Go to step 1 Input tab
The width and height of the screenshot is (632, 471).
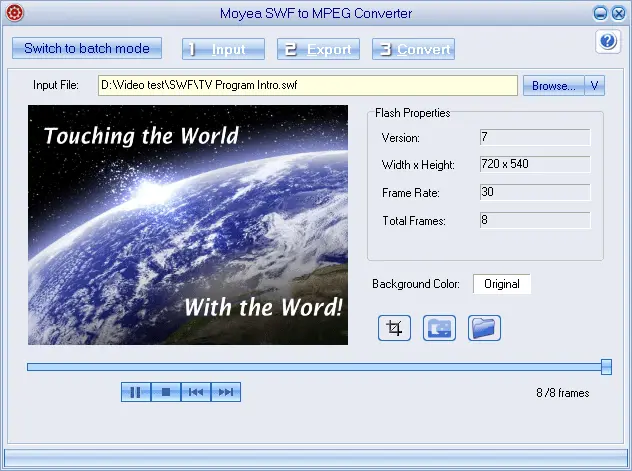[223, 49]
